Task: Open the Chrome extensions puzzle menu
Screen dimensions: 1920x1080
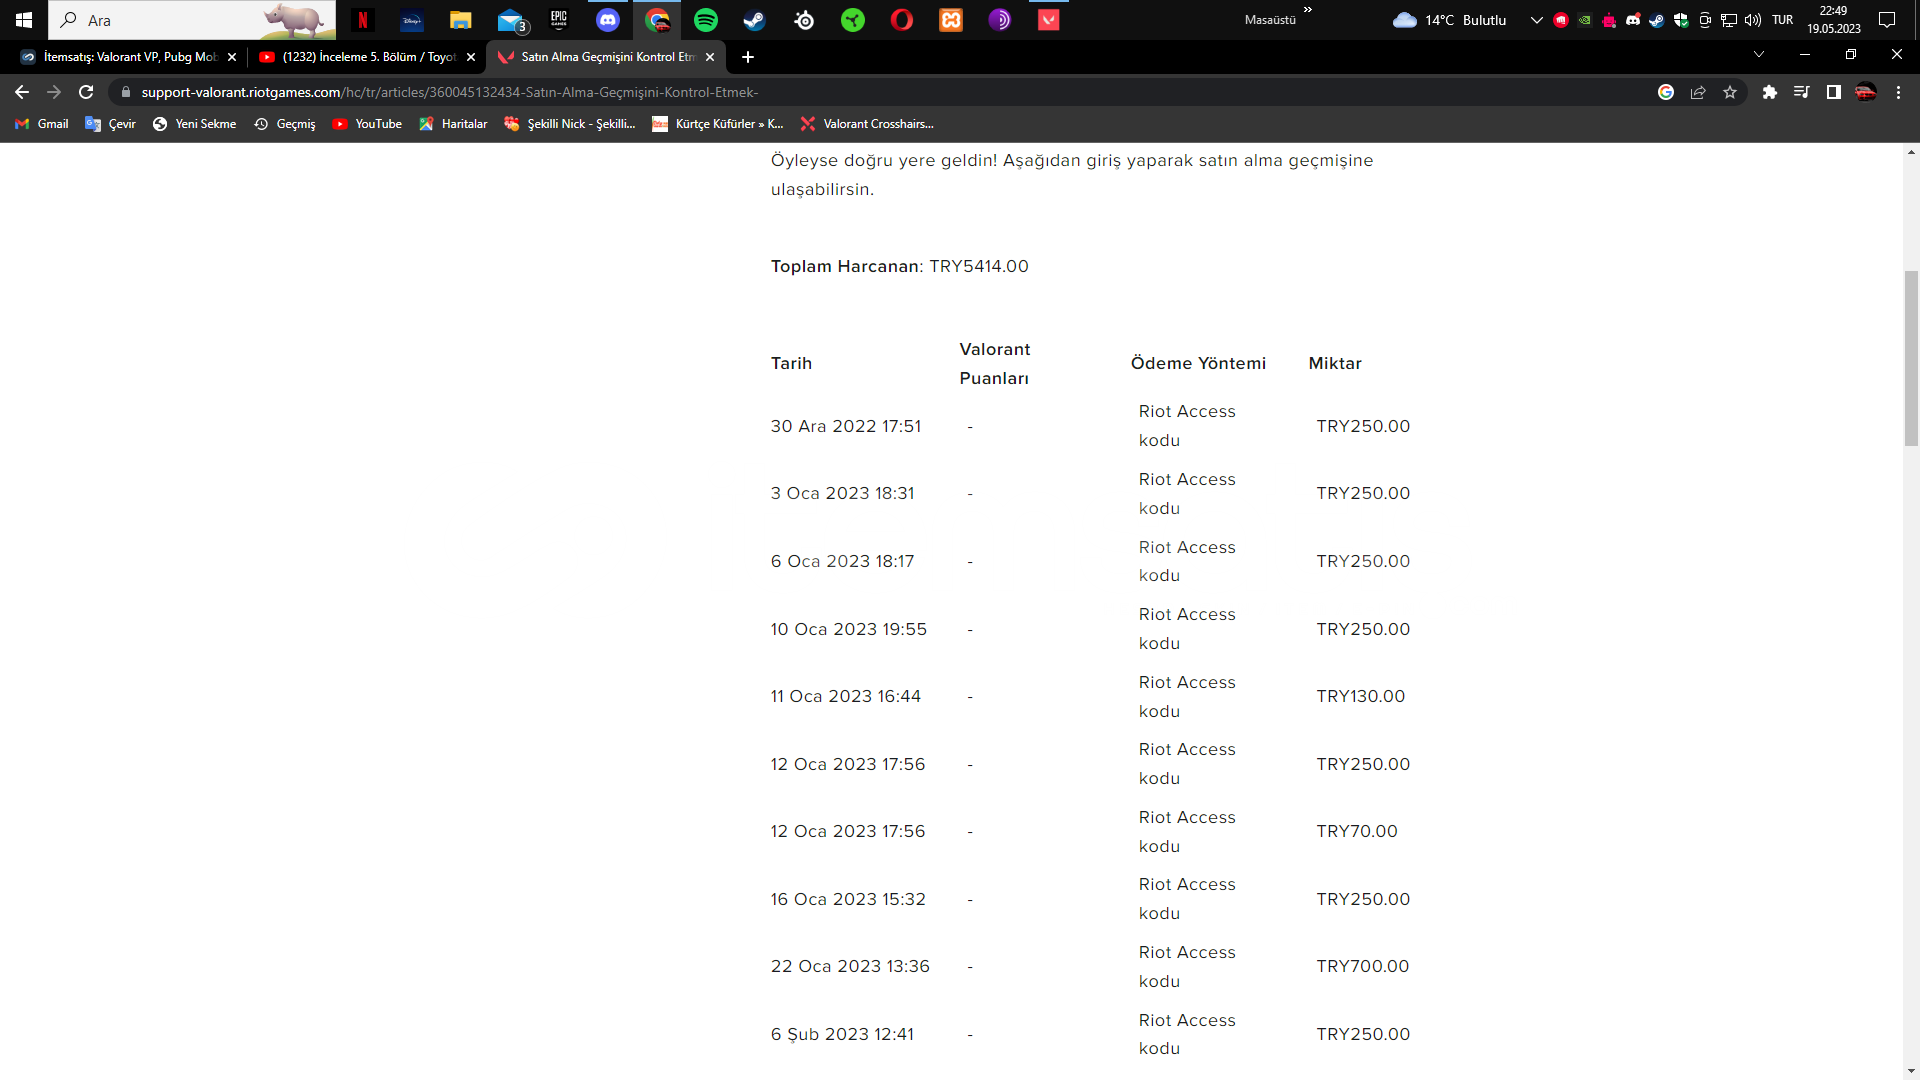Action: [x=1770, y=92]
